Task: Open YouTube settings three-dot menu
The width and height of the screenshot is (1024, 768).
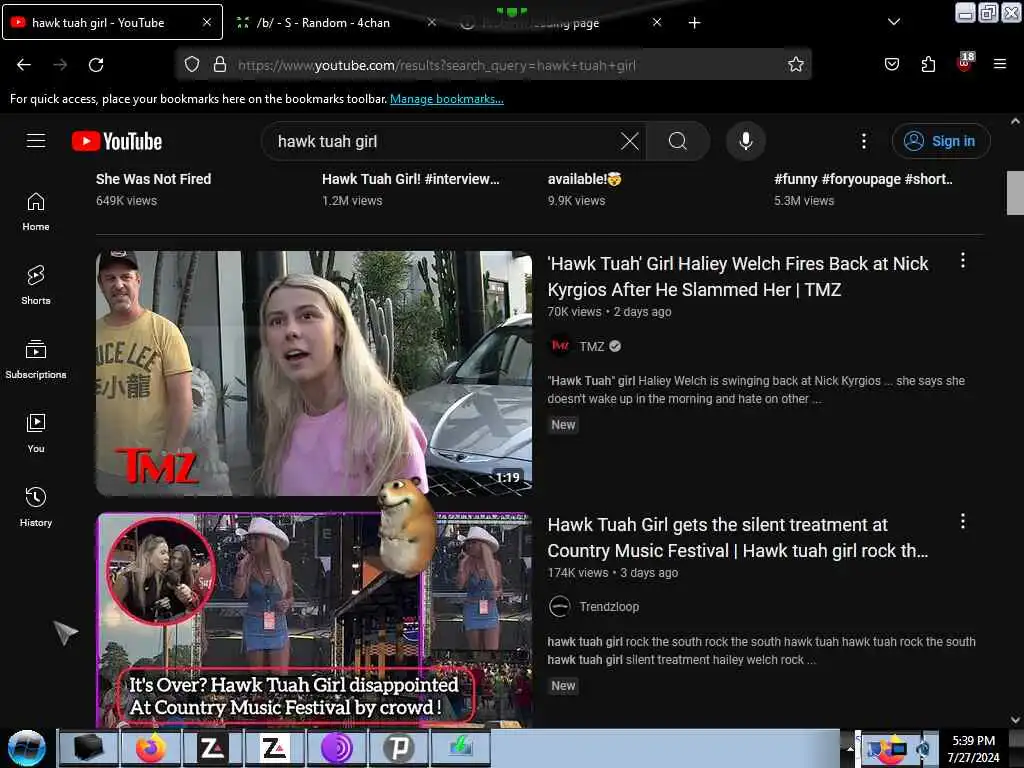Action: point(863,141)
